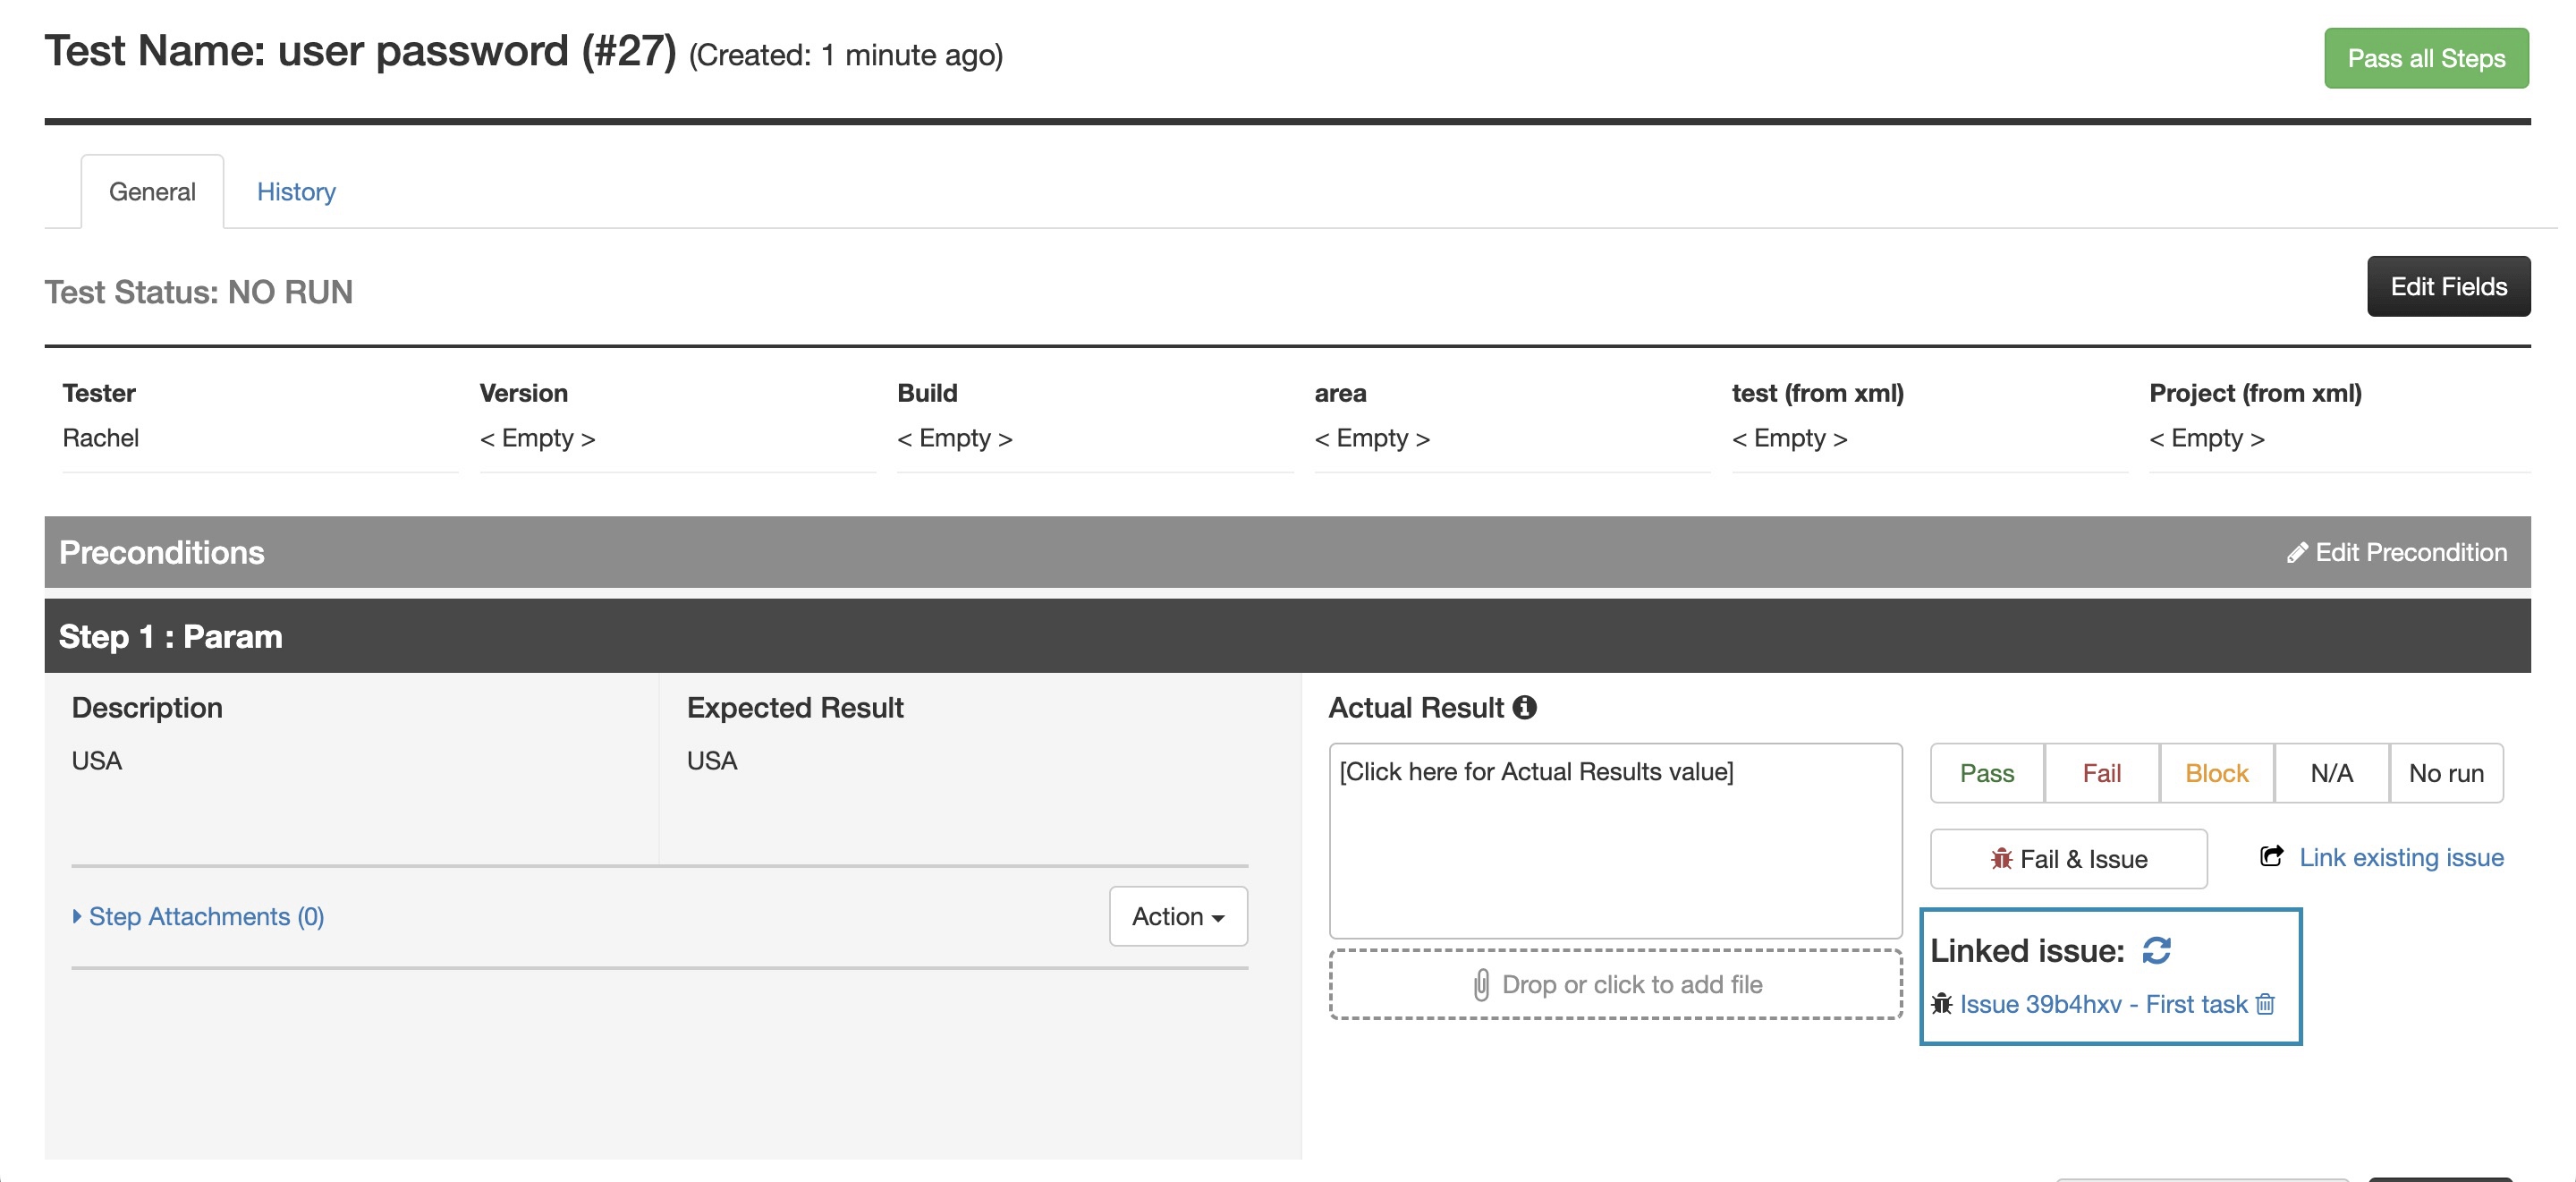Open Issue 39b4hxv - First task link
This screenshot has height=1182, width=2576.
click(2103, 1004)
